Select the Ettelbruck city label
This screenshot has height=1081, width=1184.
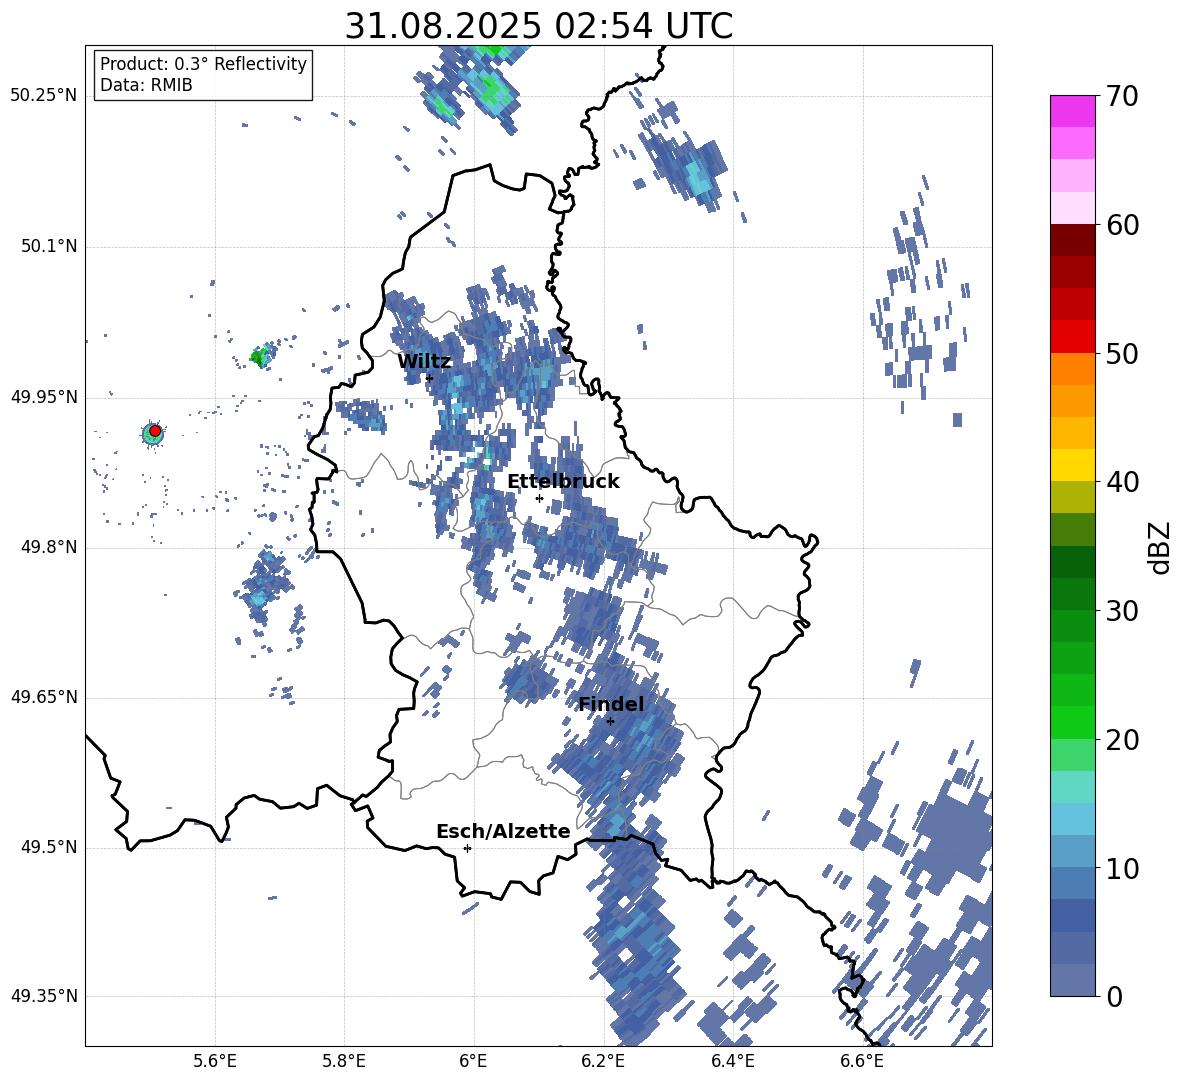point(563,482)
